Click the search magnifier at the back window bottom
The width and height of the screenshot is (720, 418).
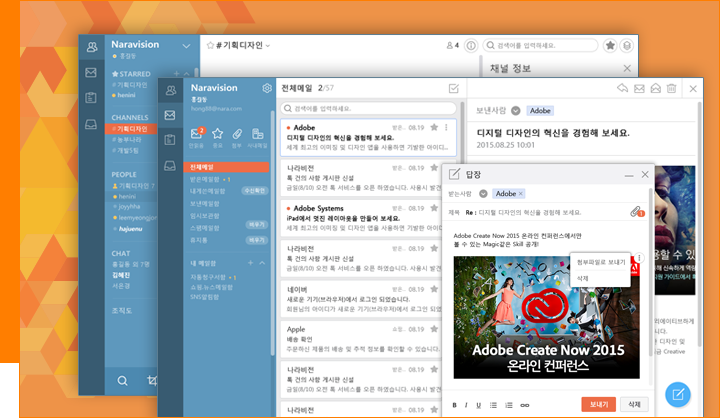pos(122,381)
